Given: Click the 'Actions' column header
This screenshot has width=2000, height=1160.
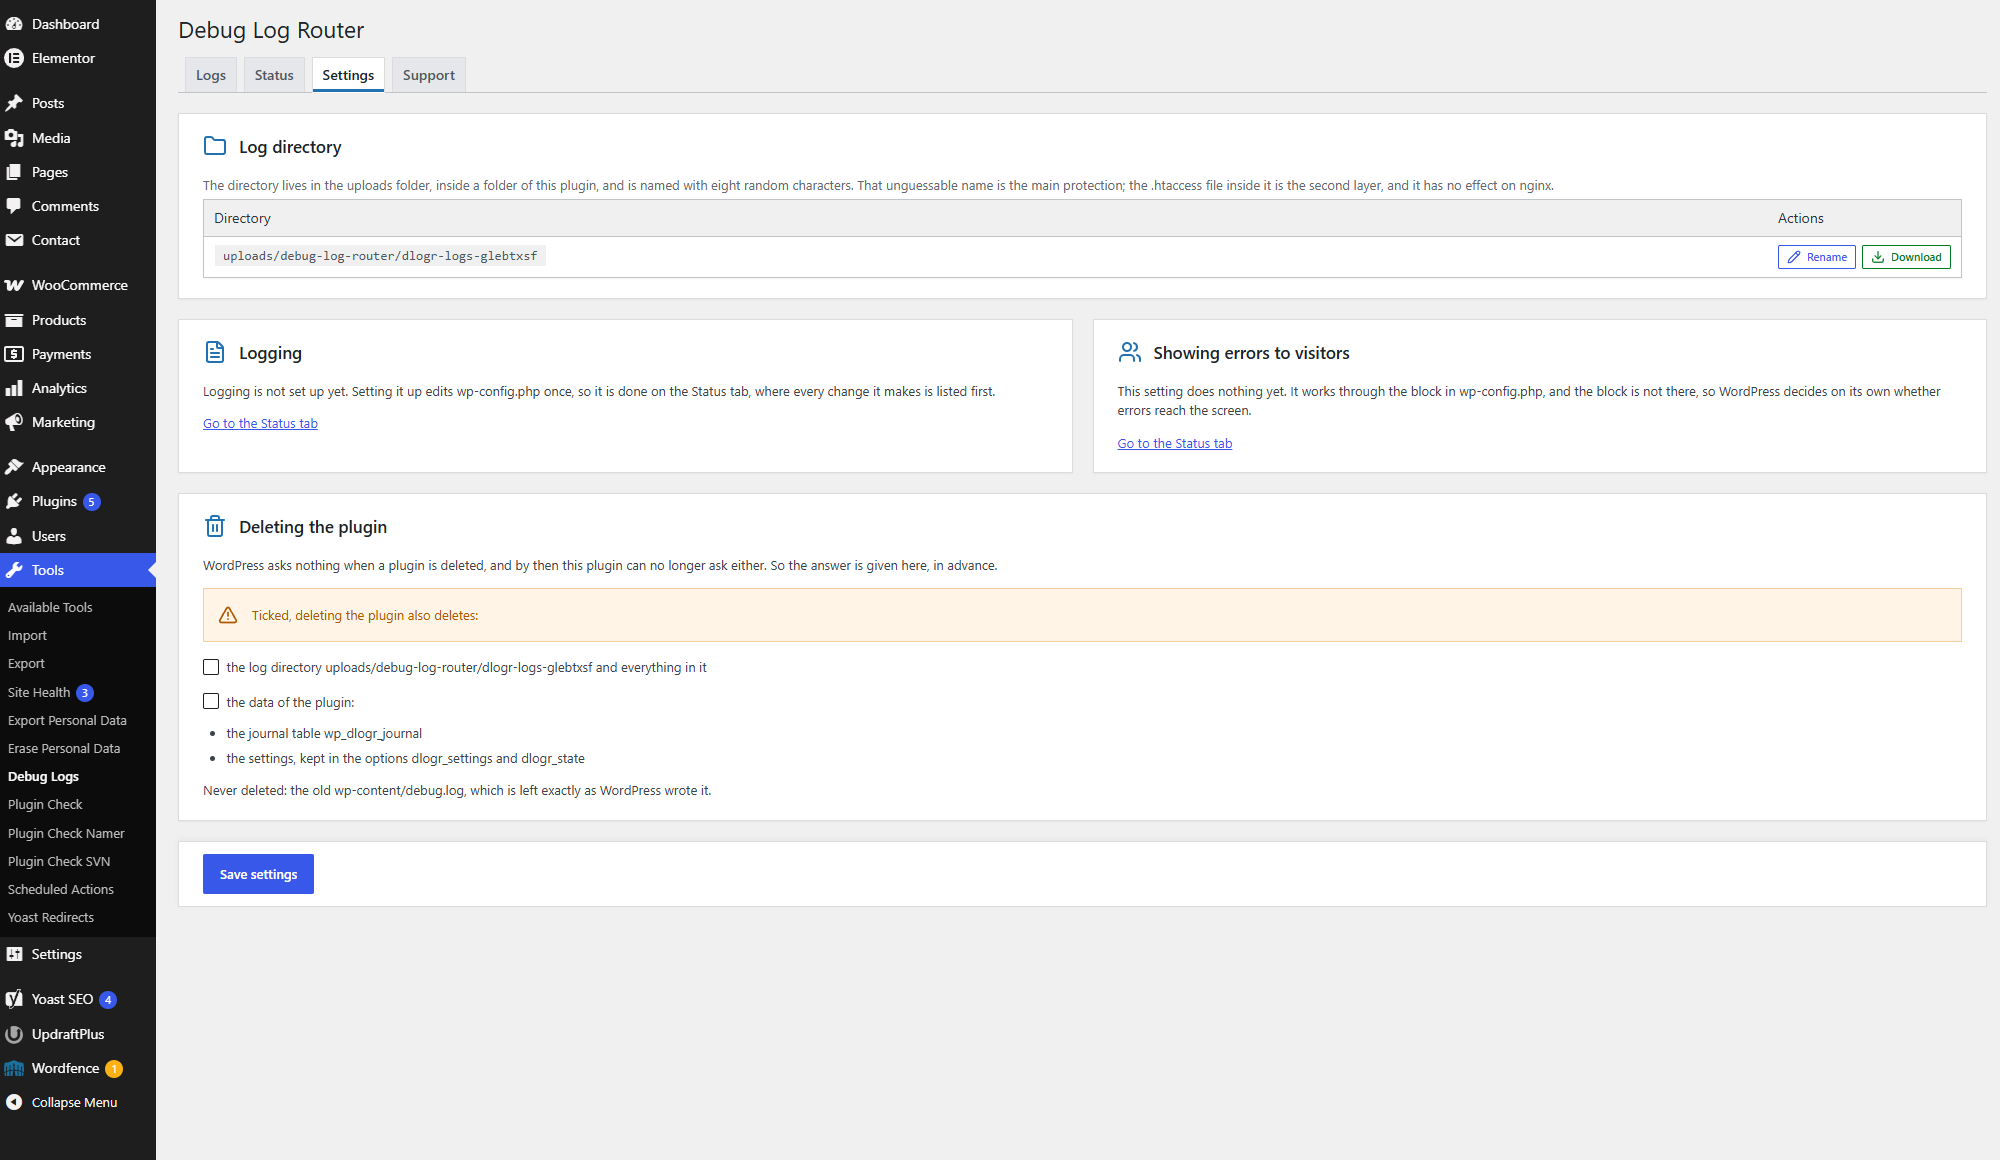Looking at the screenshot, I should coord(1800,218).
